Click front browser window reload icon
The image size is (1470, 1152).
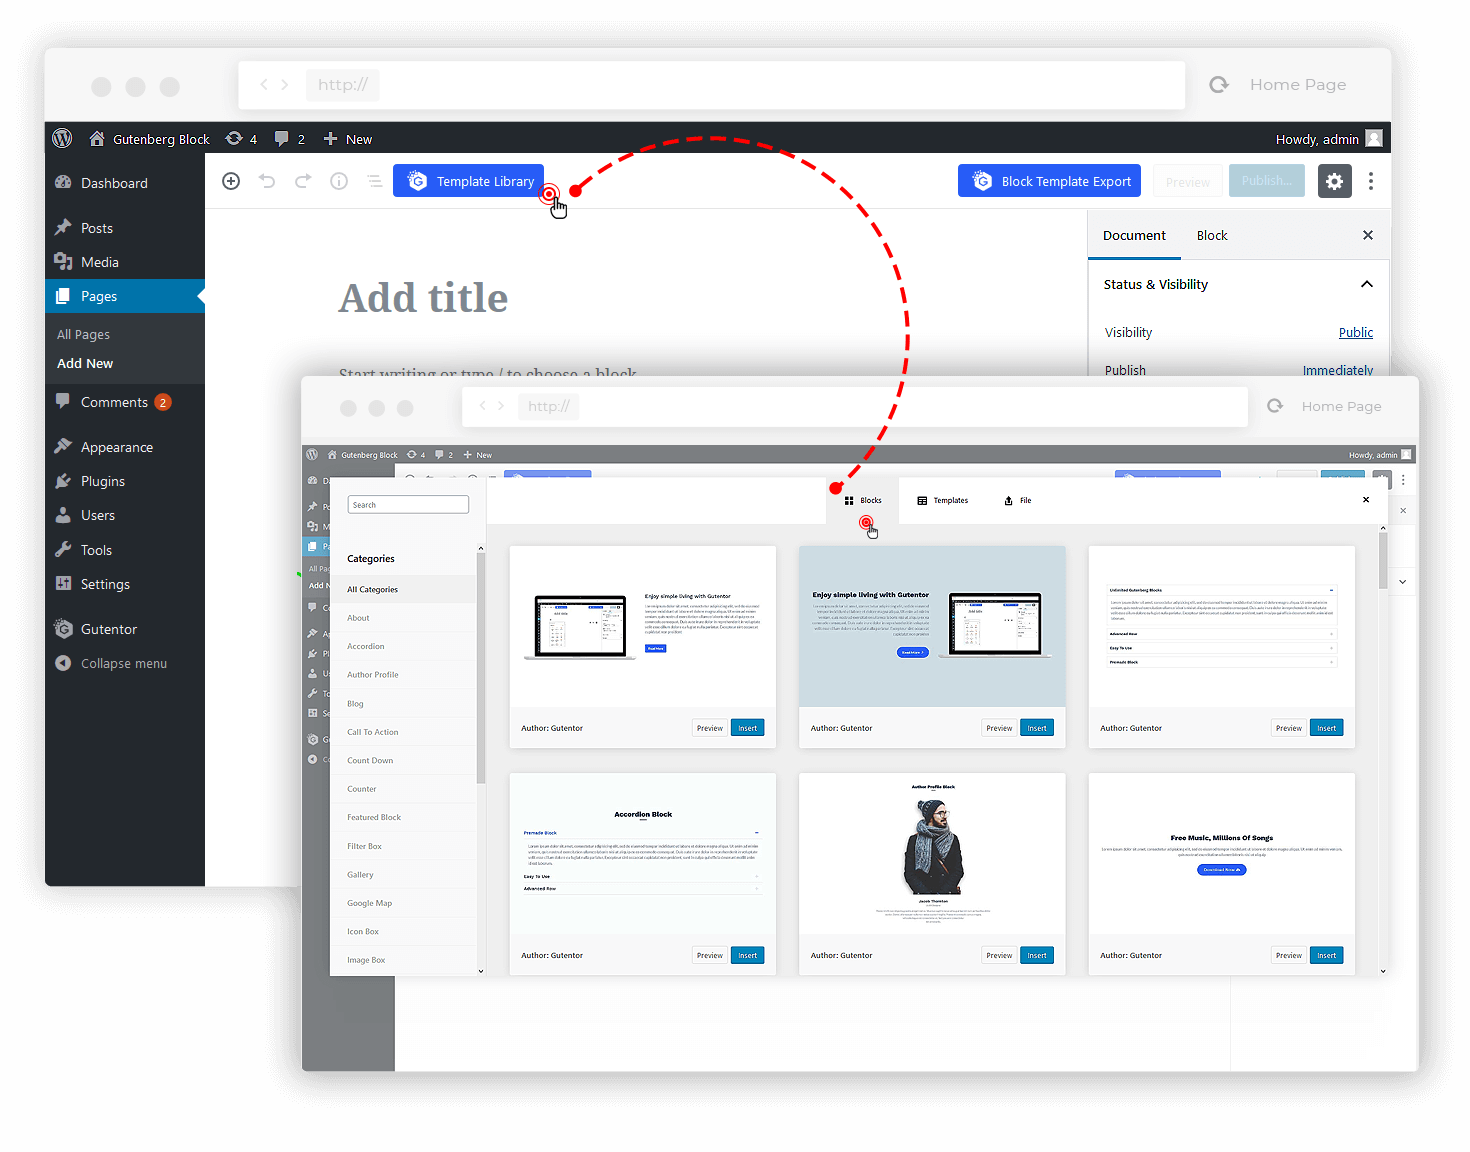tap(1275, 406)
